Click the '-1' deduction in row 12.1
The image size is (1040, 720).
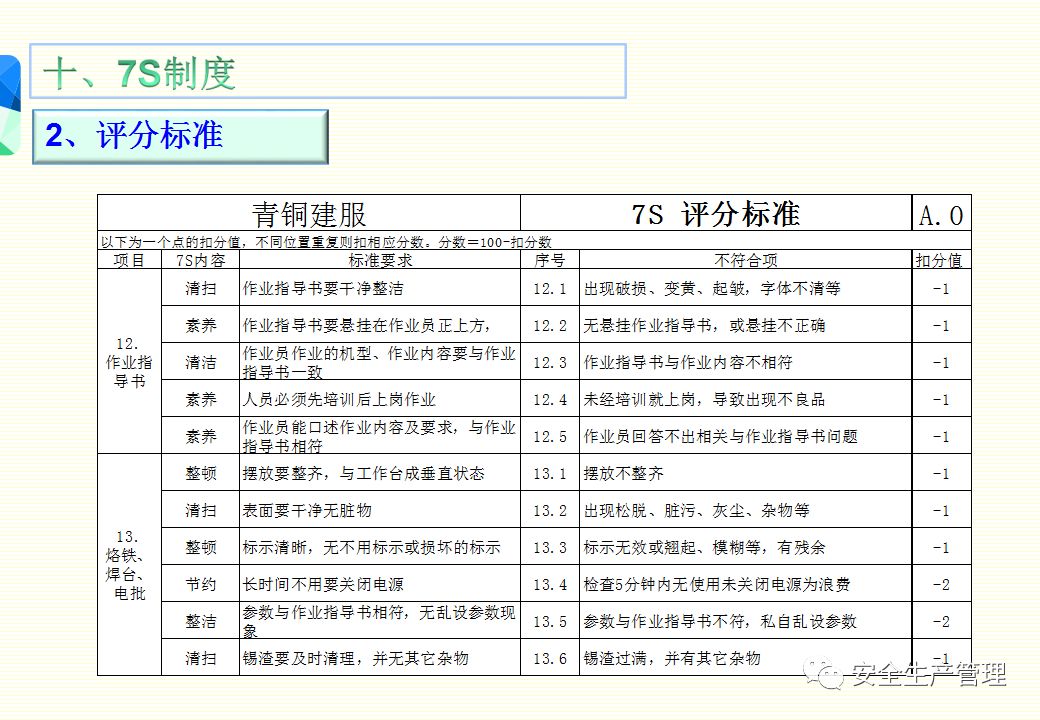(941, 289)
